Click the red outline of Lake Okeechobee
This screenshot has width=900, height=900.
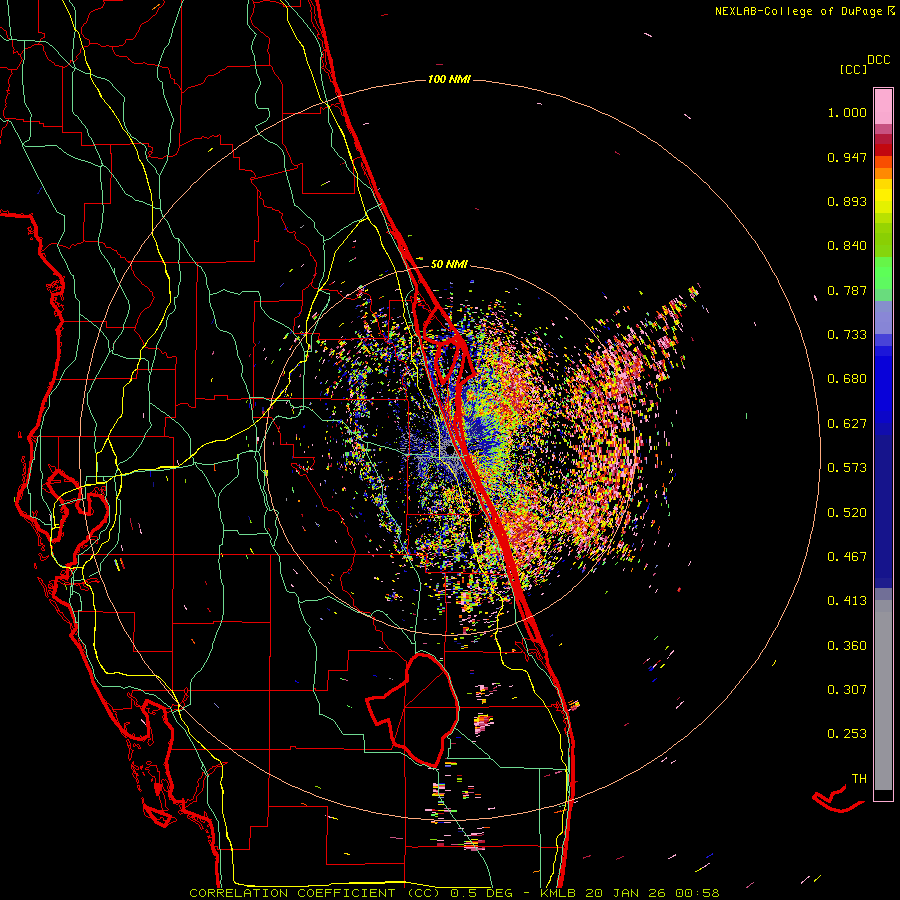pos(413,710)
